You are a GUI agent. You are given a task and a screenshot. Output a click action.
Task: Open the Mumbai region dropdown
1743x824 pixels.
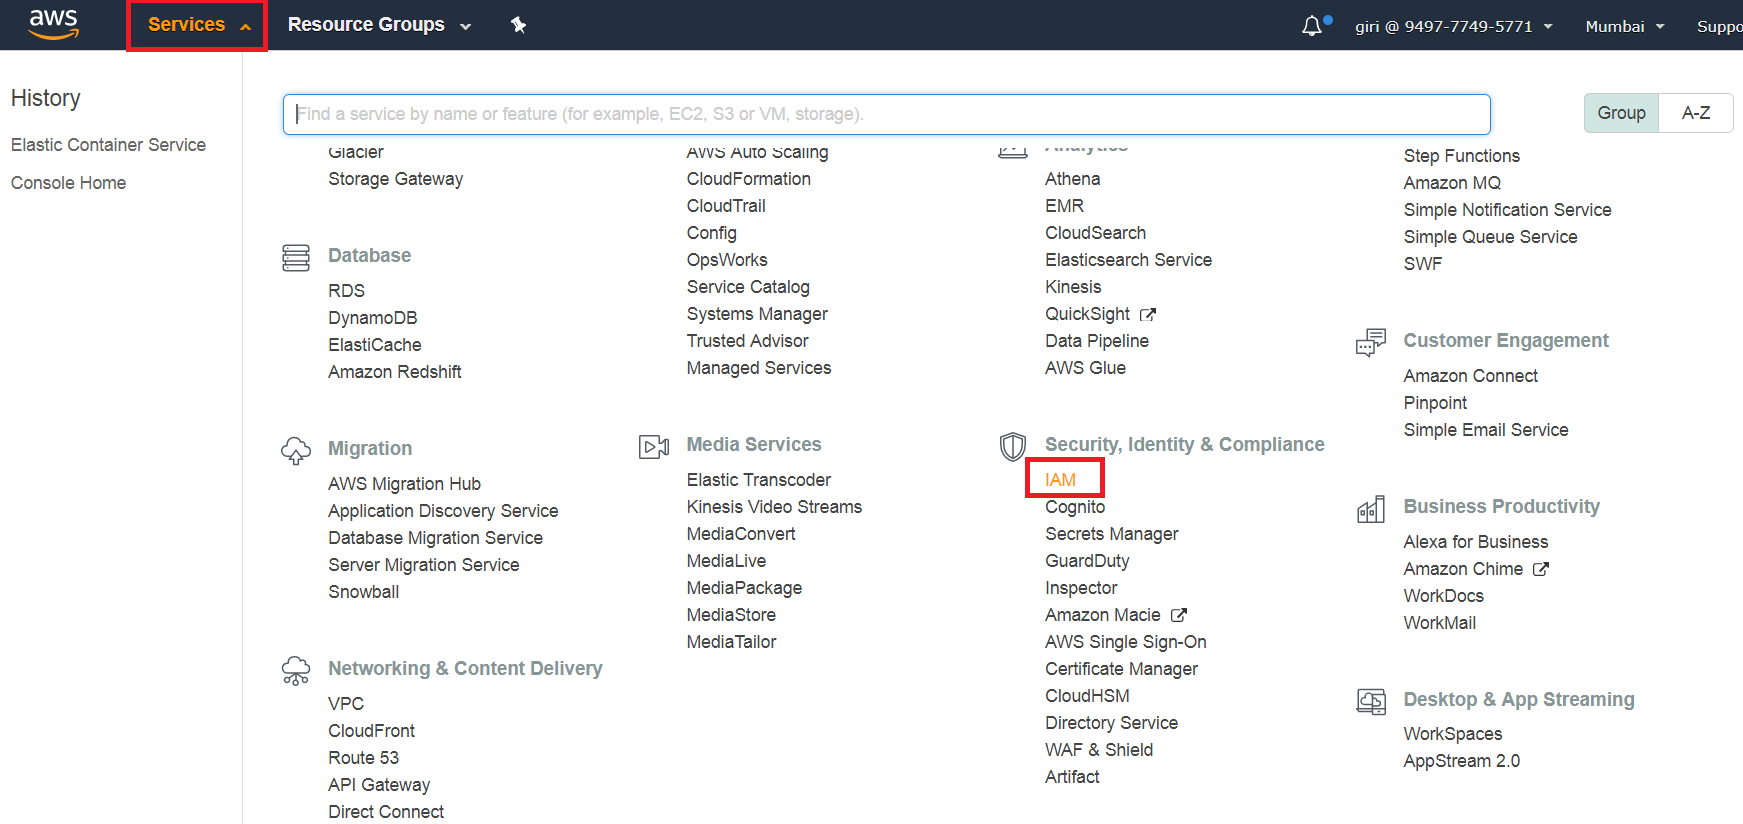click(1624, 26)
